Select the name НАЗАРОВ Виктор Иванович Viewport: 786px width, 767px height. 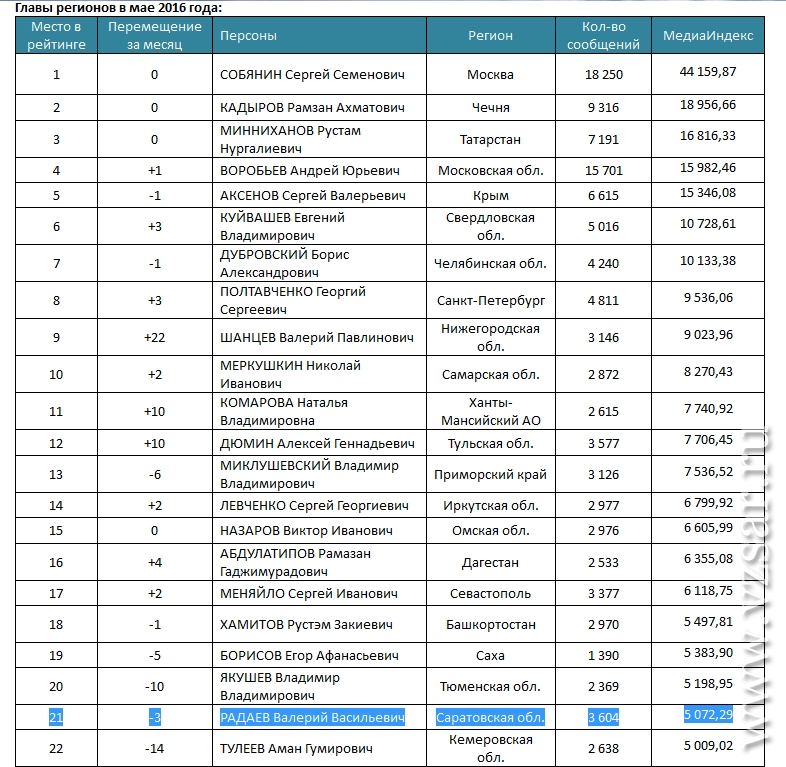[x=306, y=531]
